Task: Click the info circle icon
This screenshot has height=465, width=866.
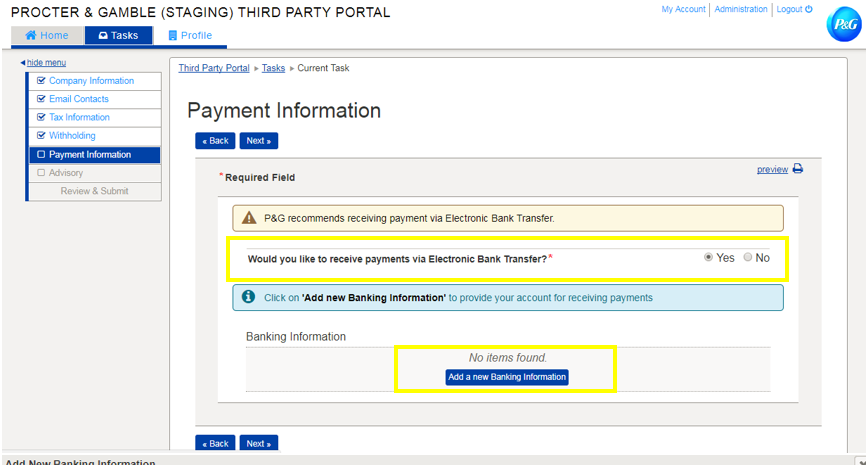Action: click(249, 297)
